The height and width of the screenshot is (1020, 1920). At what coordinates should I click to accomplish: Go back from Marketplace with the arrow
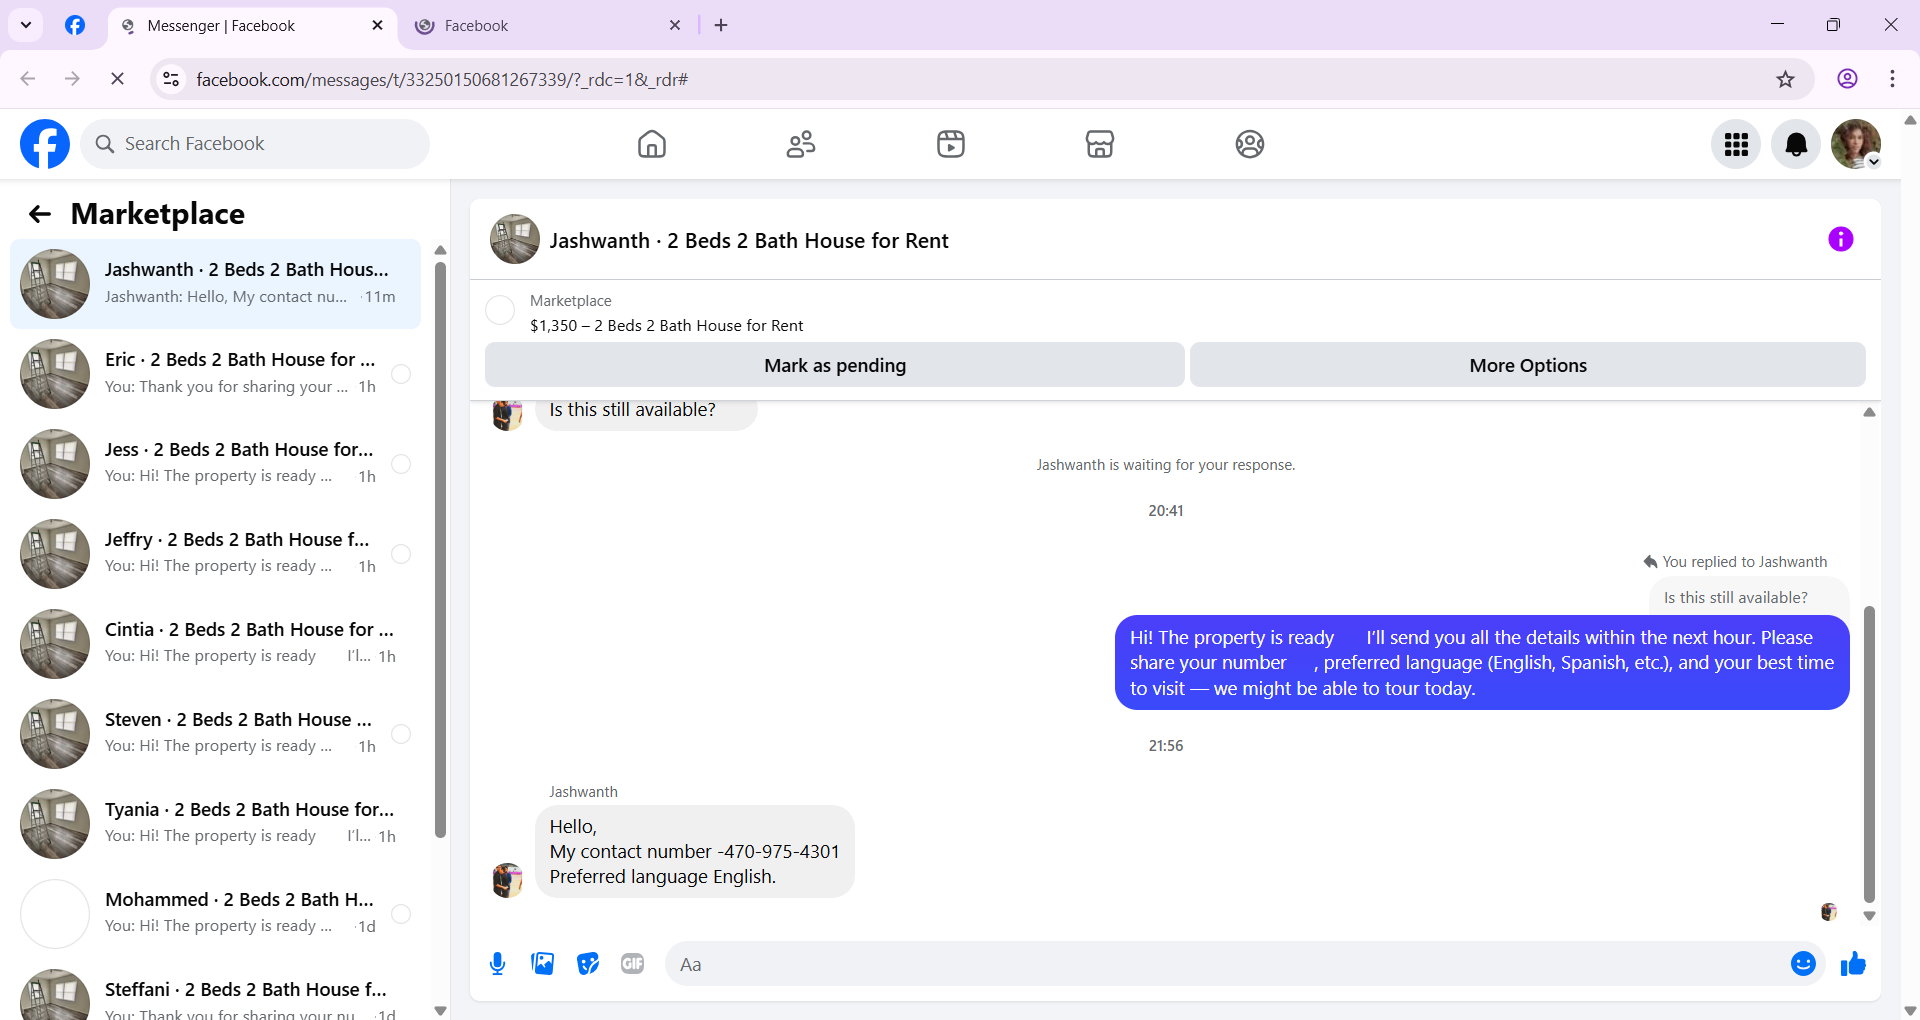coord(40,214)
